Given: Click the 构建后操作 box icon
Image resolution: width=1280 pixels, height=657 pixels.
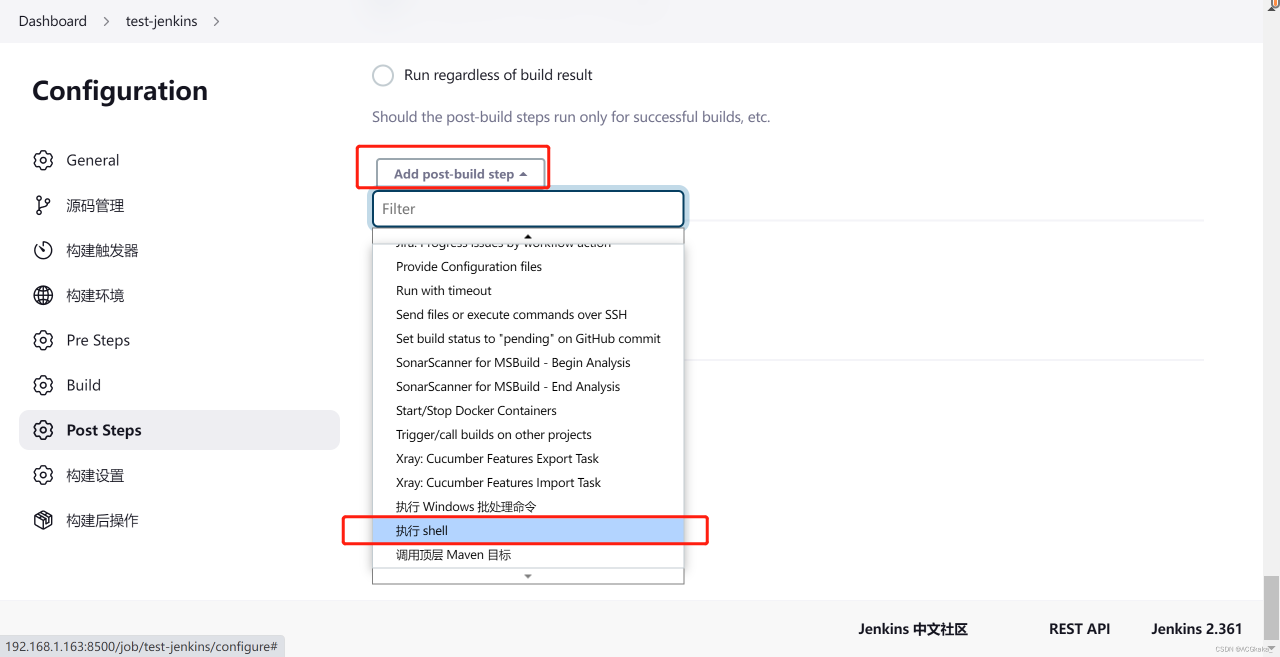Looking at the screenshot, I should coord(43,521).
